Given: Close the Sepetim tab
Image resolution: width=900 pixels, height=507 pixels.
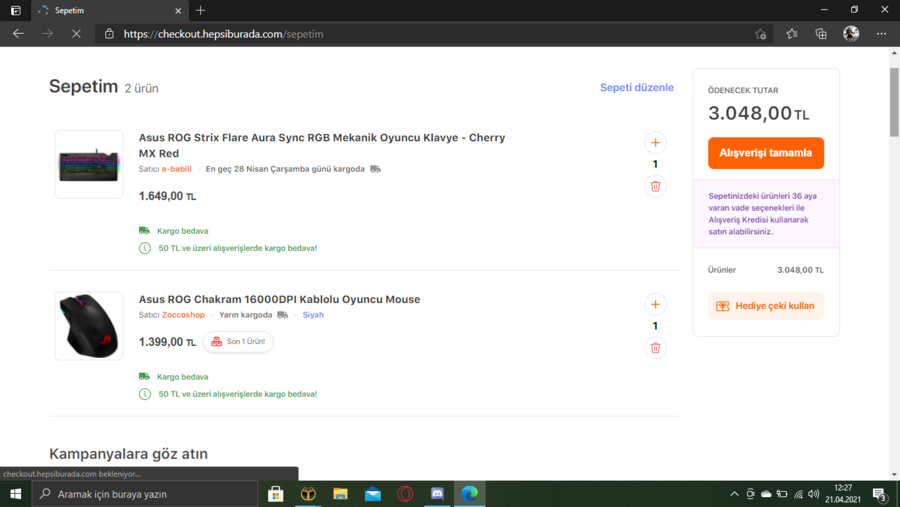Looking at the screenshot, I should [178, 10].
